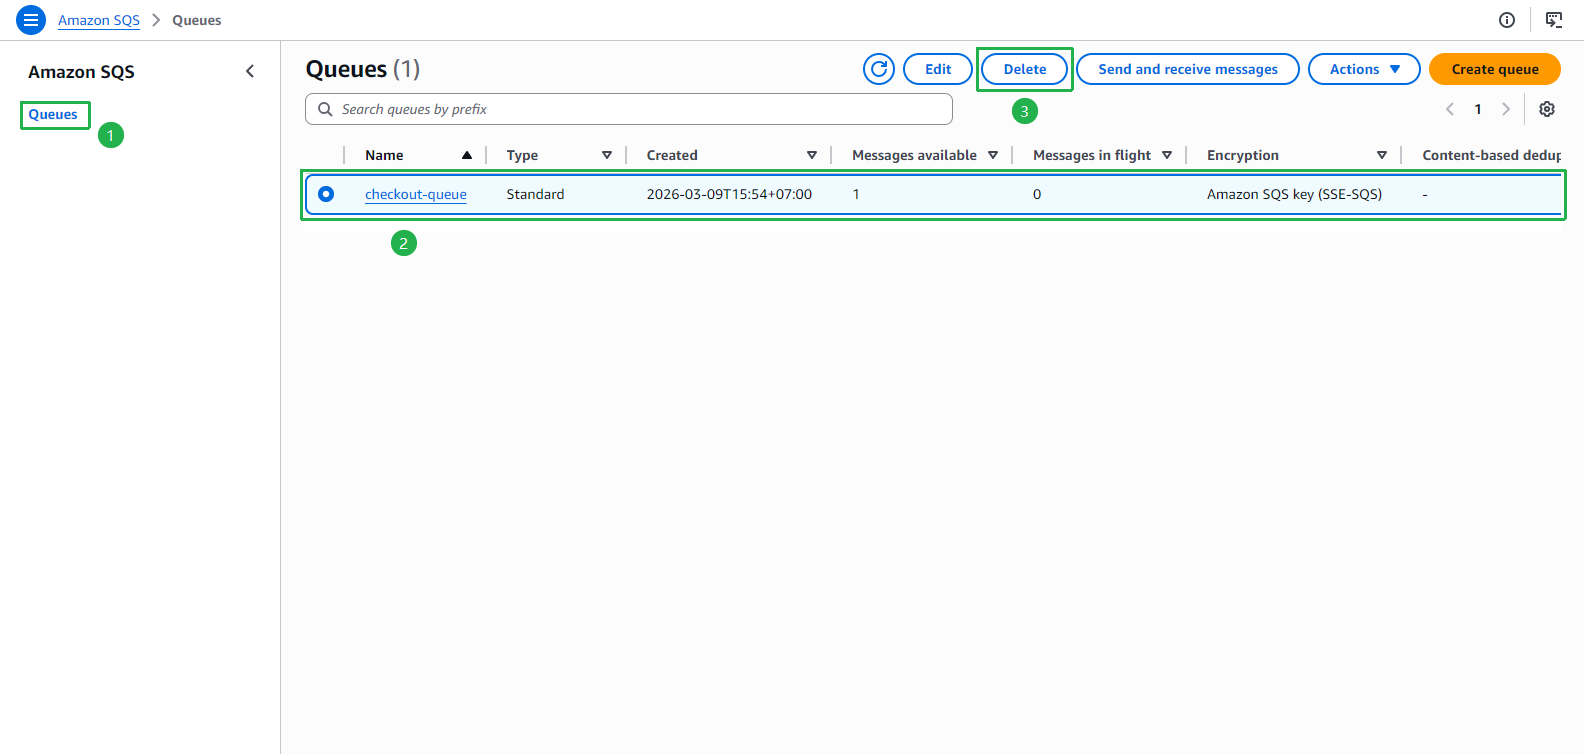The image size is (1584, 754).
Task: Sort by Messages available column arrow
Action: pyautogui.click(x=993, y=155)
